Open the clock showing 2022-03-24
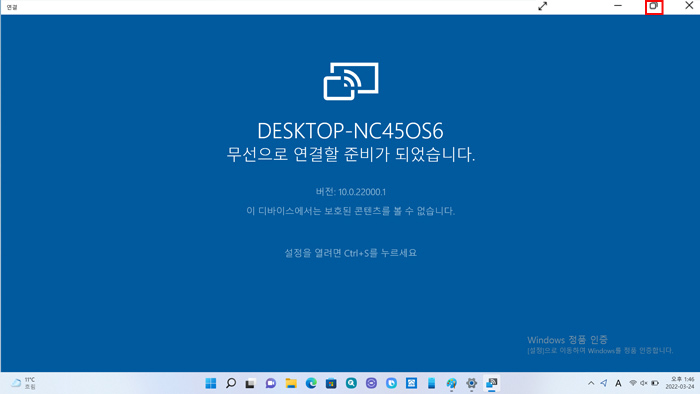The height and width of the screenshot is (394, 700). pyautogui.click(x=680, y=383)
